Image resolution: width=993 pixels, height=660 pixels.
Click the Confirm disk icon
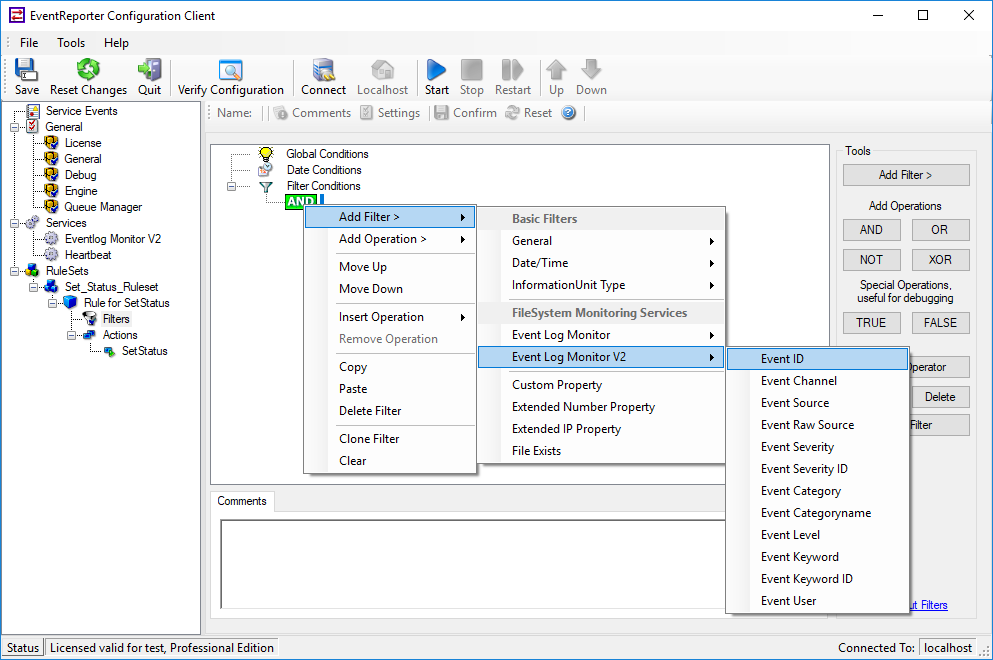[441, 113]
